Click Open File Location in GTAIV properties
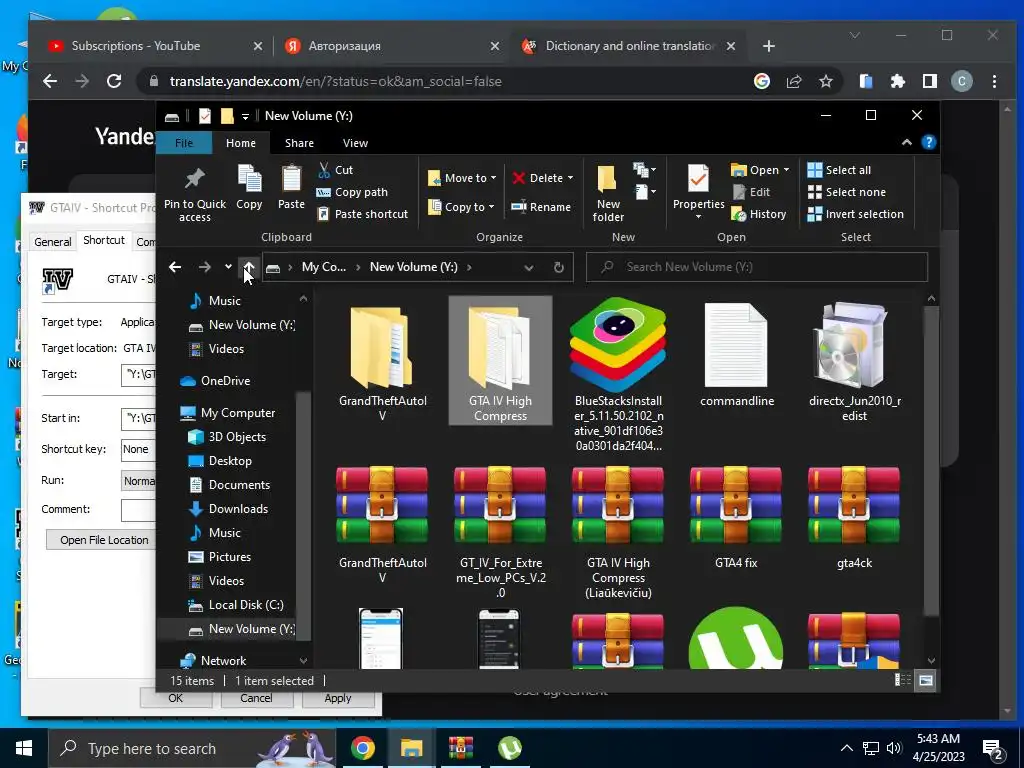 click(x=102, y=540)
